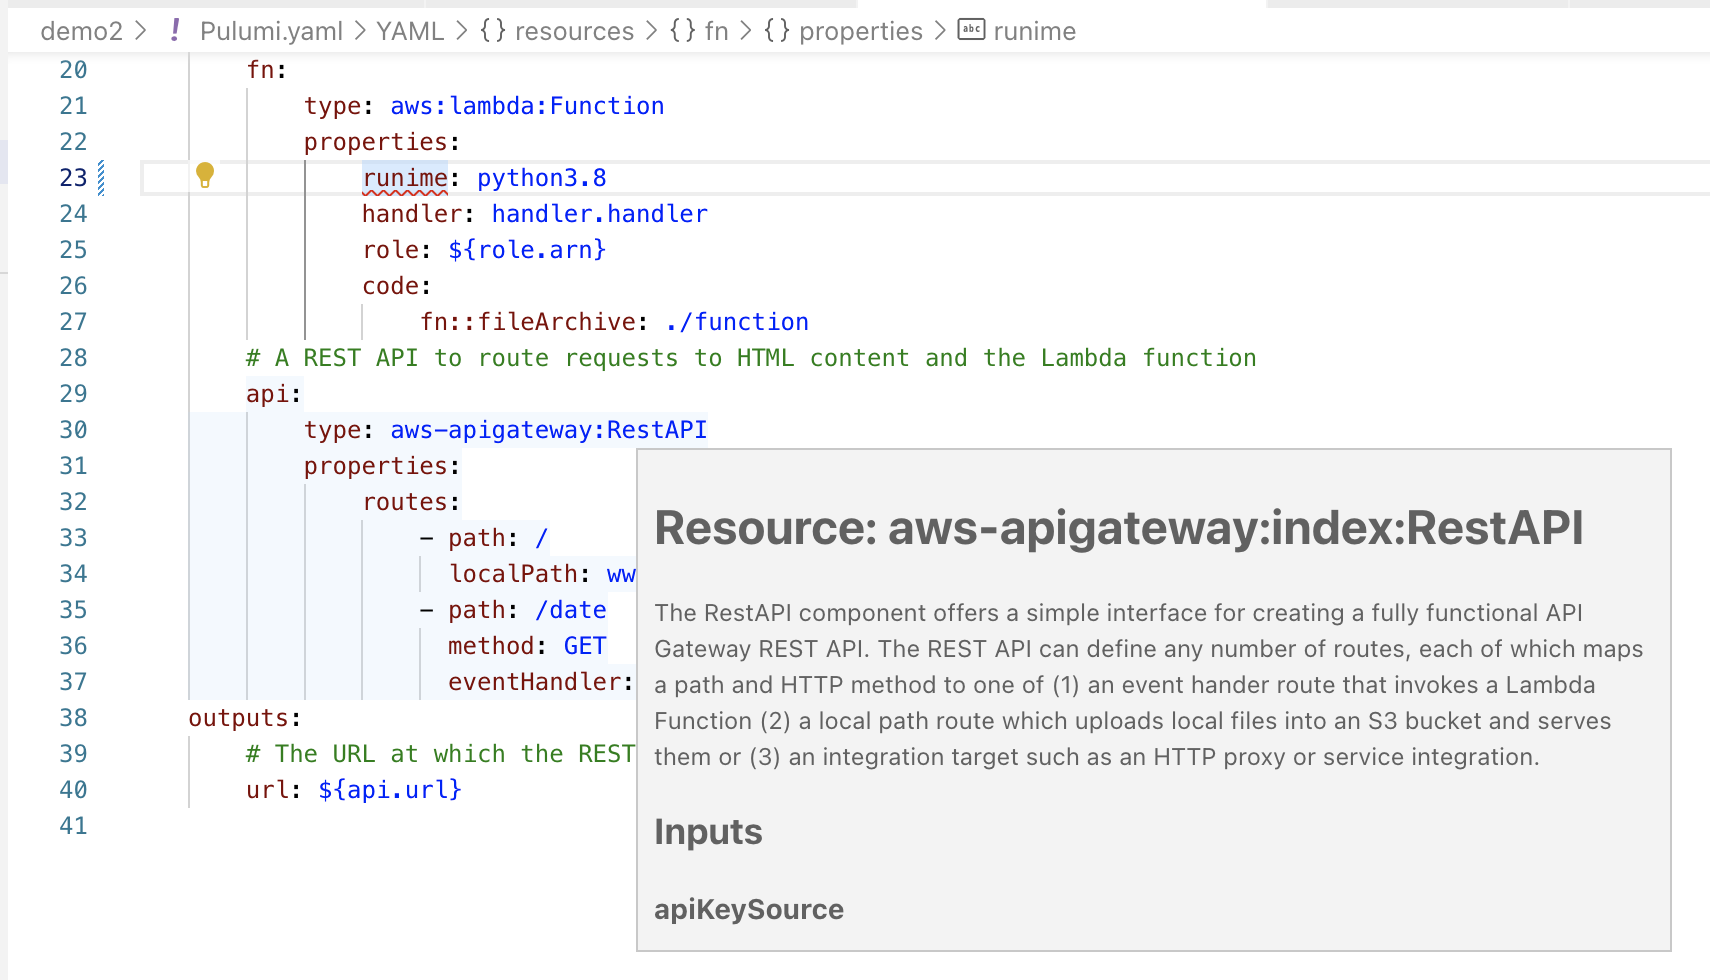
Task: Select properties breadcrumb segment
Action: 861,31
